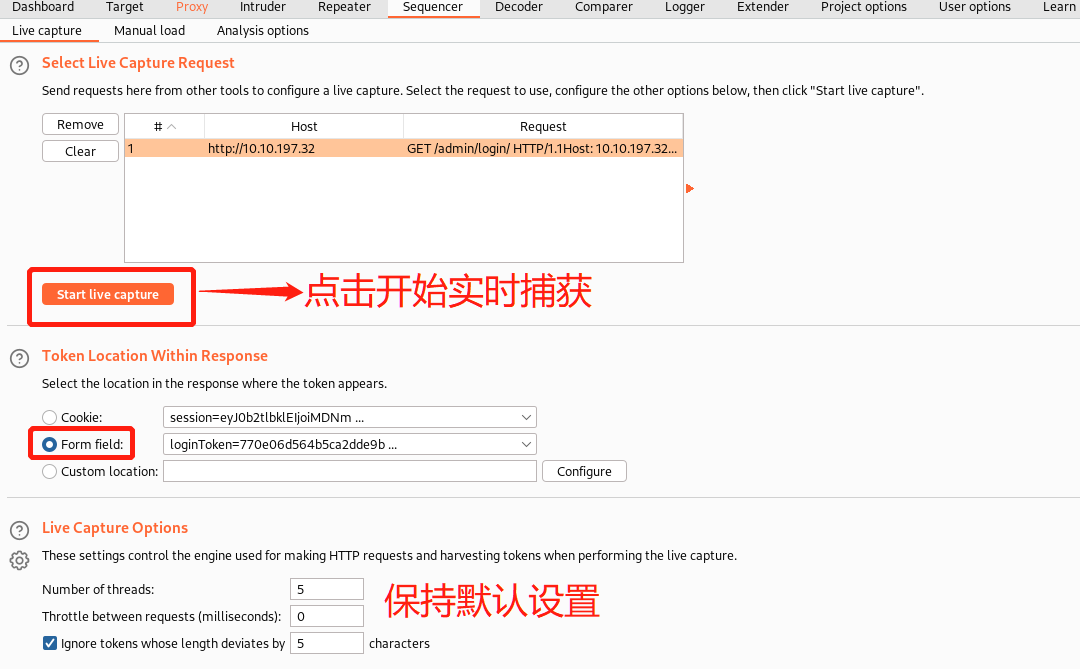The image size is (1080, 669).
Task: Switch to the Repeater tab
Action: [x=344, y=7]
